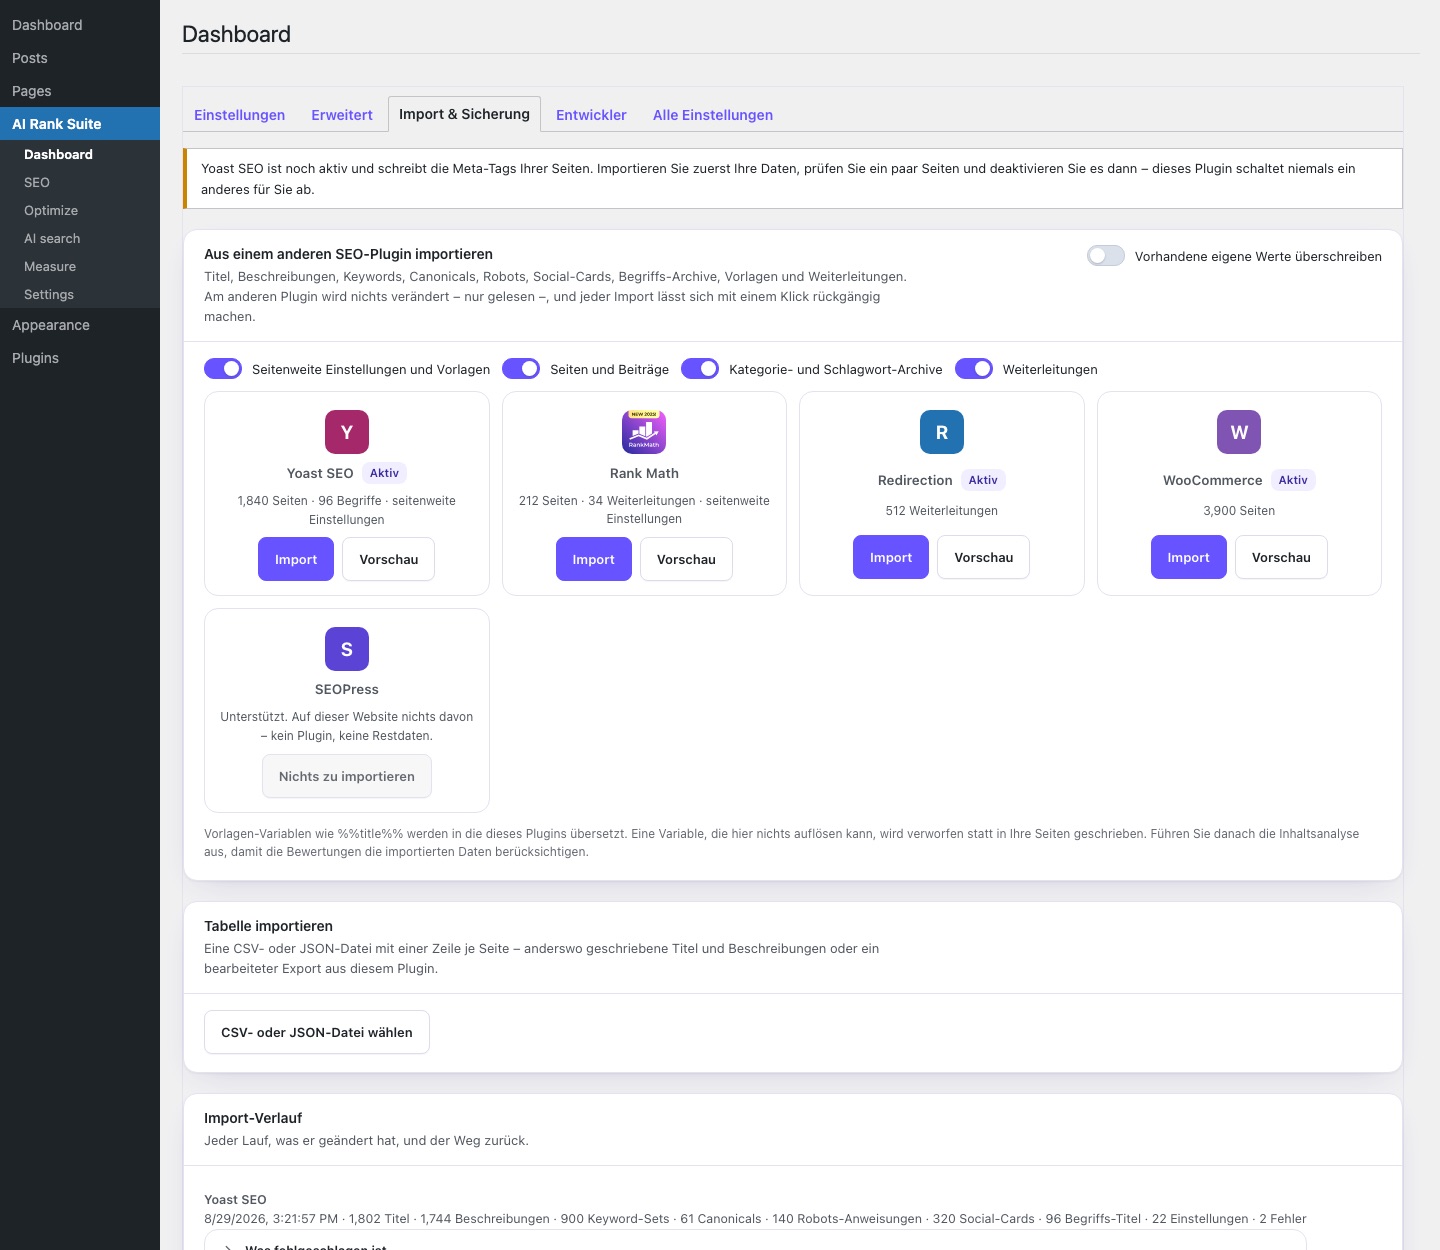Click the Aktiv badge next to Redirection
Image resolution: width=1440 pixels, height=1250 pixels.
click(983, 480)
